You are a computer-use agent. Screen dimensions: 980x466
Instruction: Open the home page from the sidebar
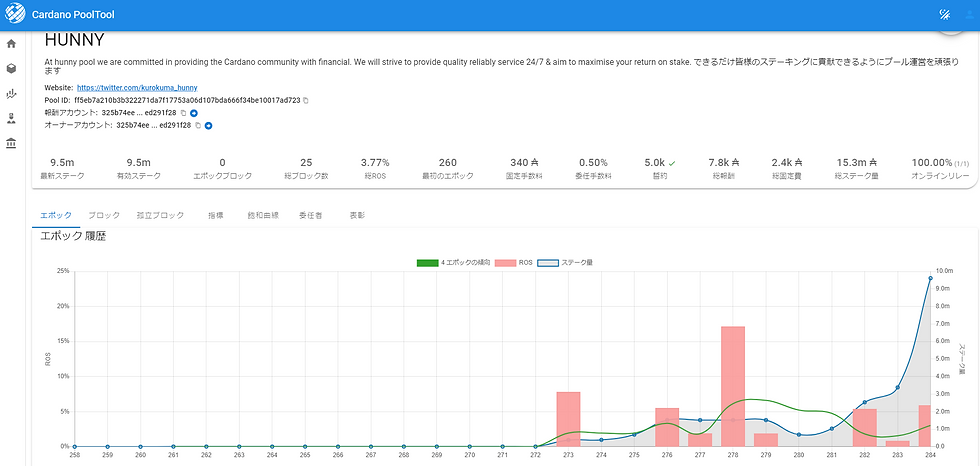click(x=11, y=44)
